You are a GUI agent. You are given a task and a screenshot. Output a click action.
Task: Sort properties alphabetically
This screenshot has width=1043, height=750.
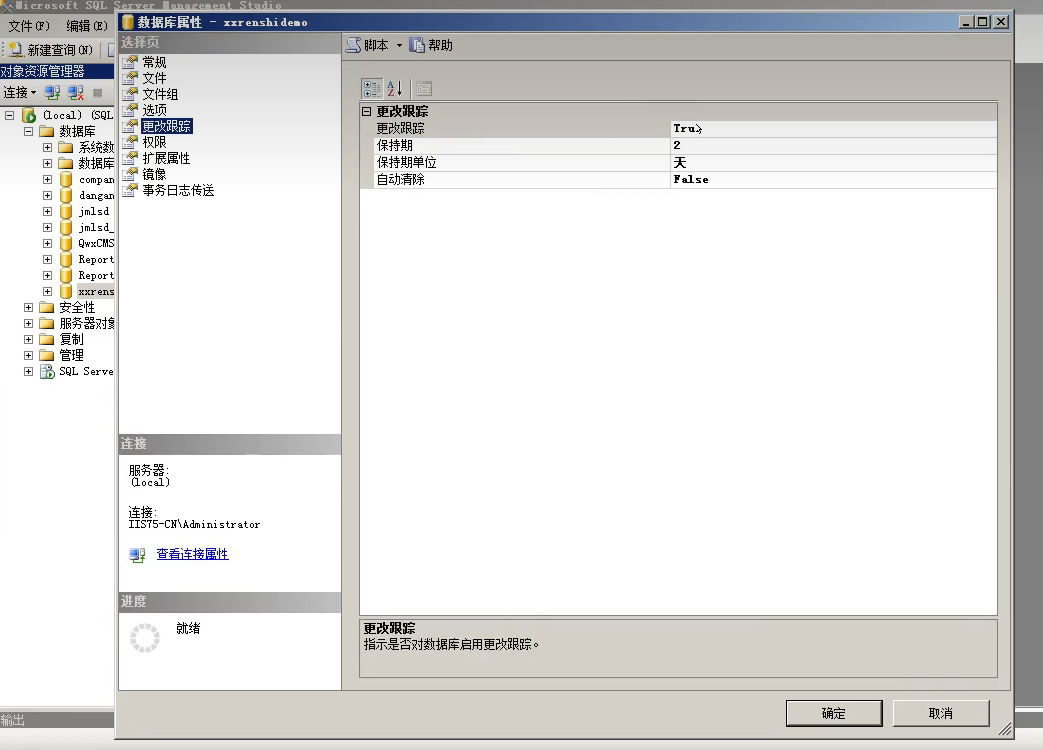(x=394, y=88)
